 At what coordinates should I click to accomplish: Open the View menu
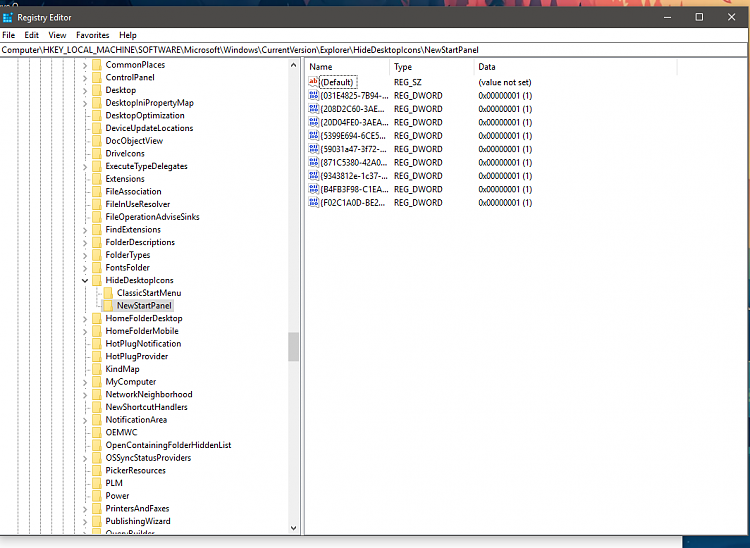click(57, 35)
